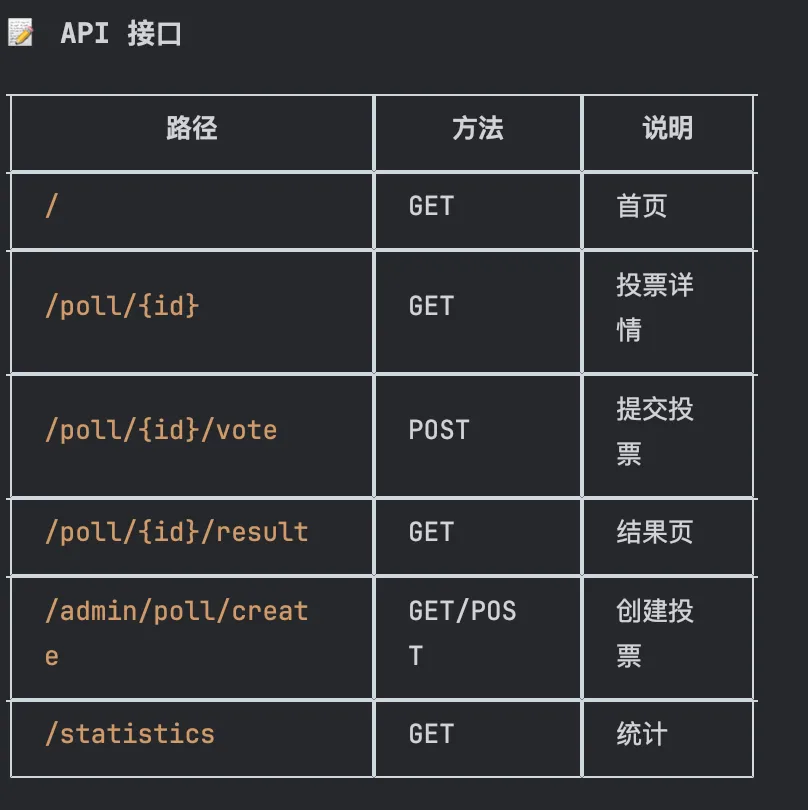This screenshot has width=808, height=810.
Task: Click the API 接口 heading text
Action: (x=121, y=33)
